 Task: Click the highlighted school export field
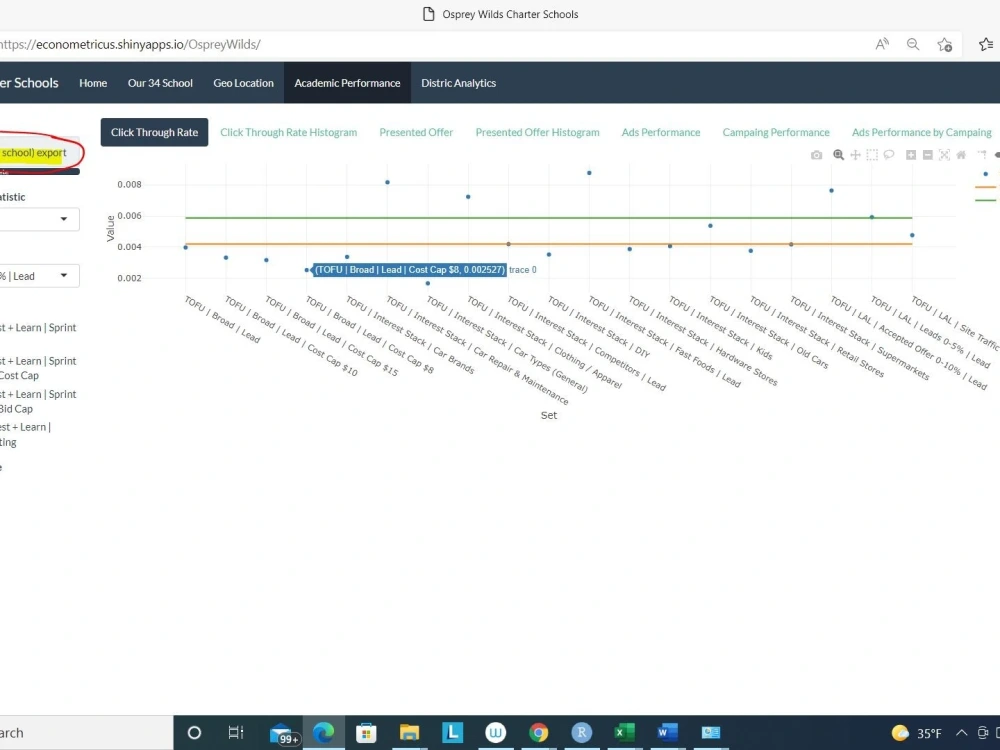tap(38, 153)
